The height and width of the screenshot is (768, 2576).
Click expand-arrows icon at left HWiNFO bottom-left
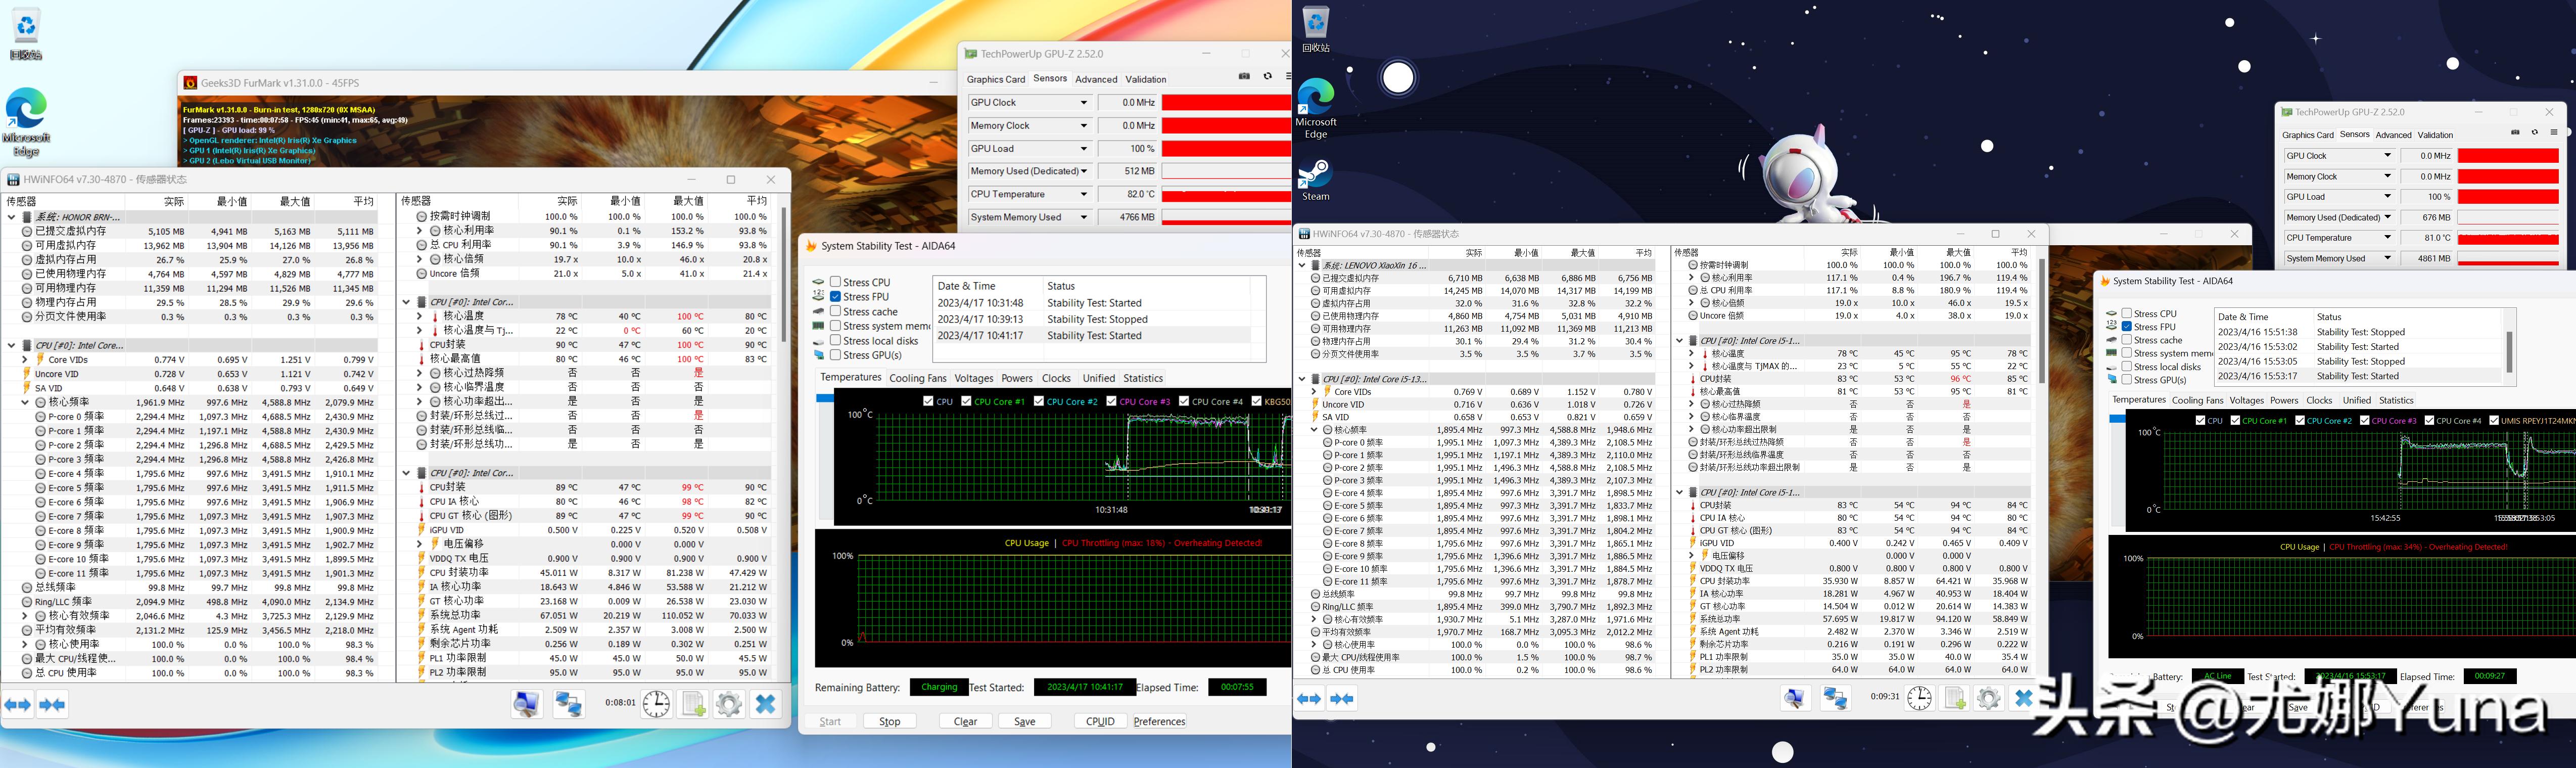coord(18,704)
